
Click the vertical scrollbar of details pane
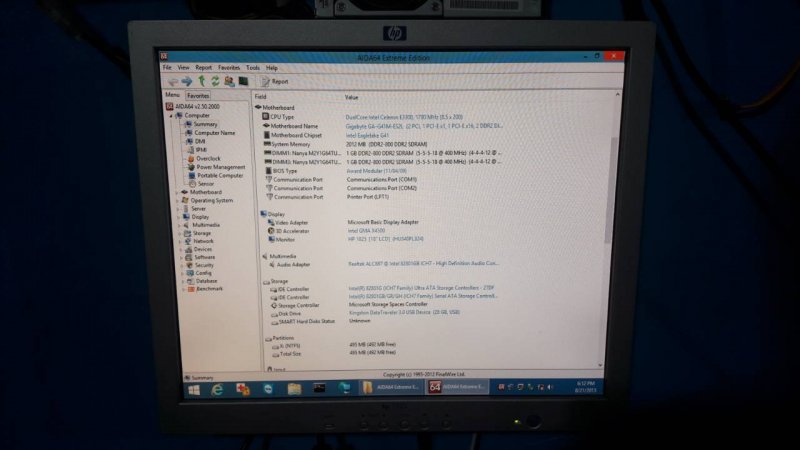(613, 200)
